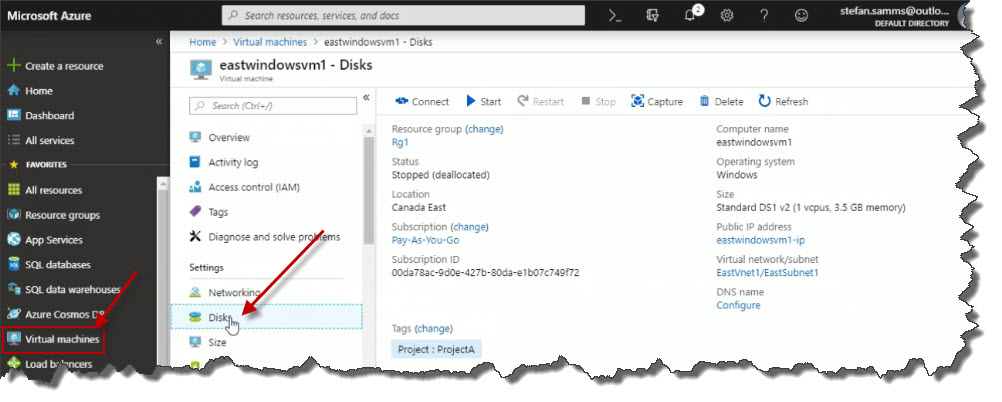Open Disks settings
The image size is (1002, 402).
pyautogui.click(x=266, y=317)
